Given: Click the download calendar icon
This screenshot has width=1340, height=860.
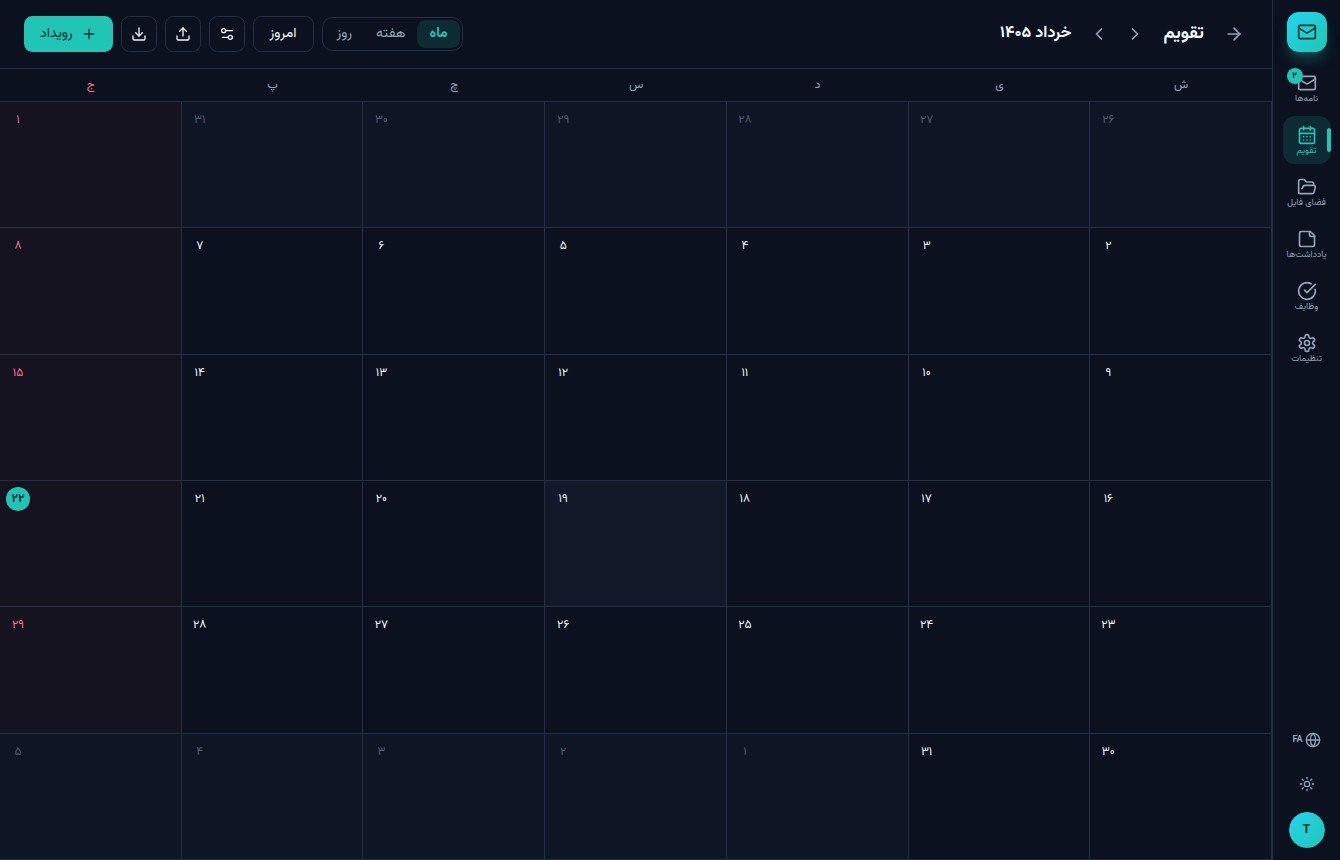Looking at the screenshot, I should coord(139,34).
